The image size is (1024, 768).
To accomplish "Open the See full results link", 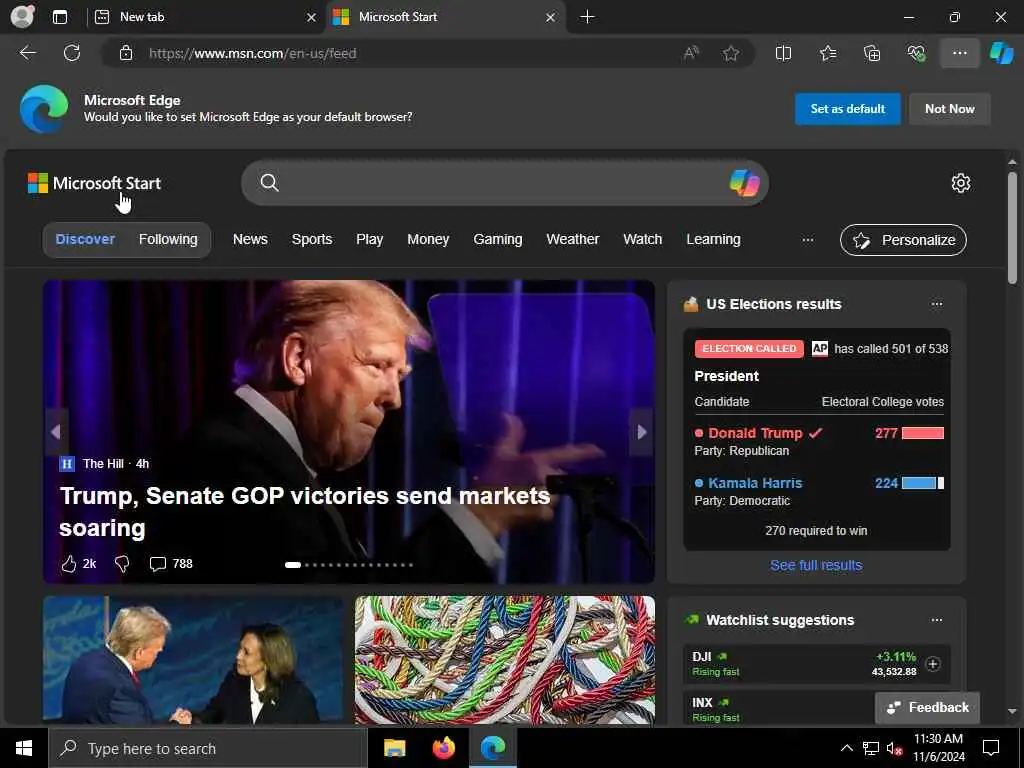I will pos(816,565).
